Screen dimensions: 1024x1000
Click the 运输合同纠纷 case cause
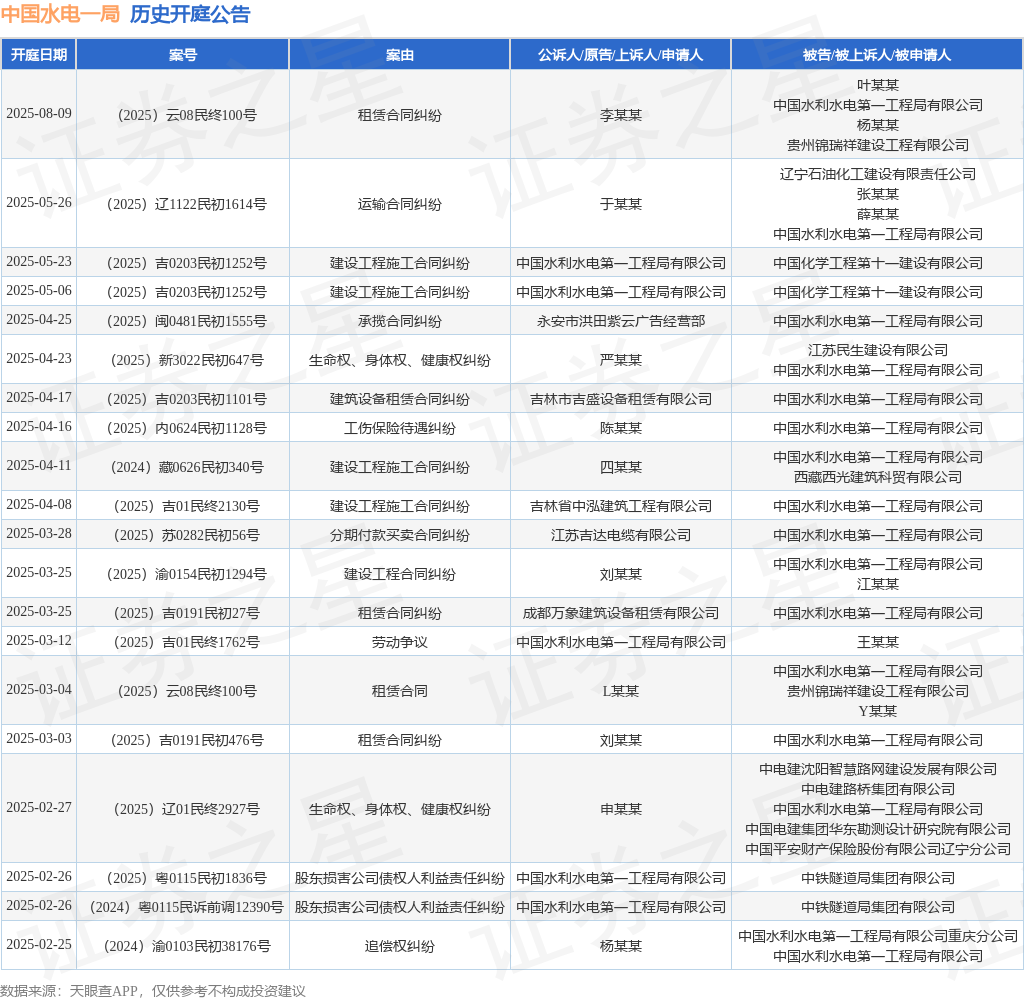coord(400,204)
